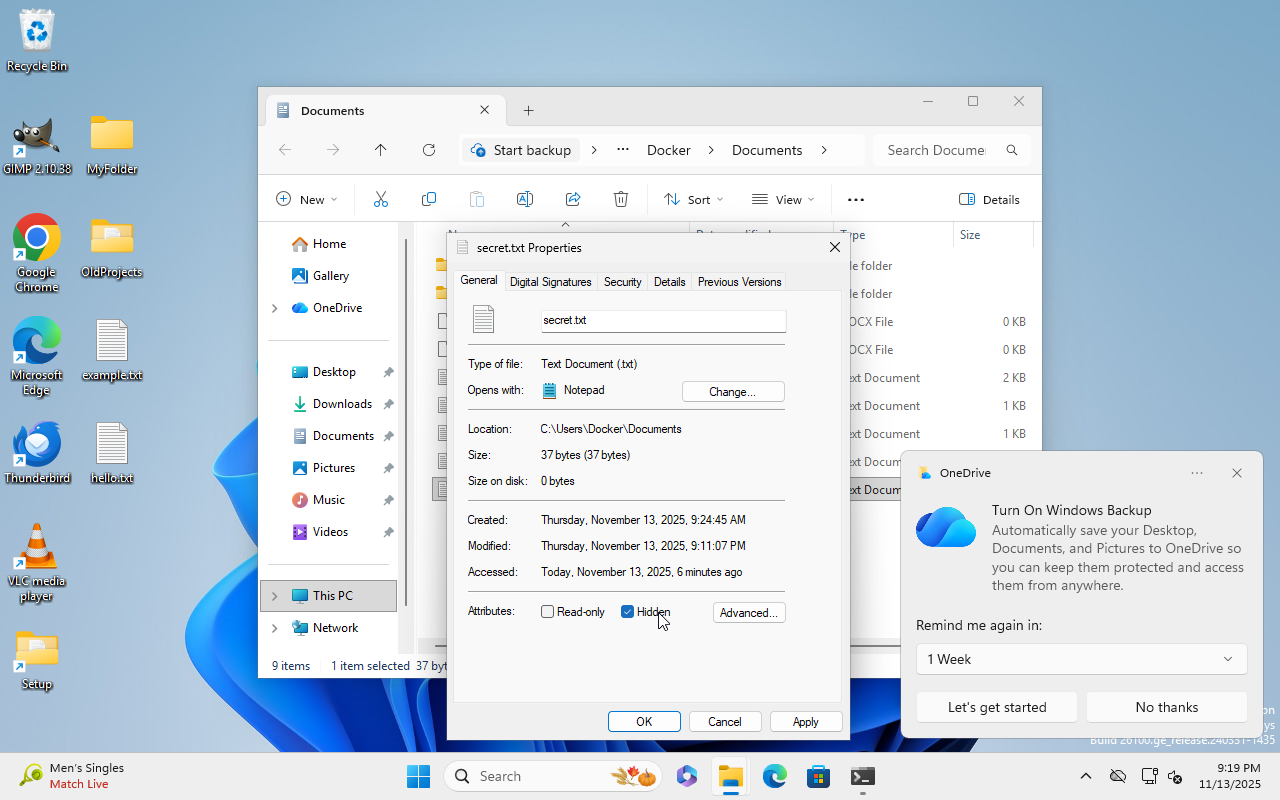The height and width of the screenshot is (800, 1280).
Task: Open the Digital Signatures tab
Action: coord(550,282)
